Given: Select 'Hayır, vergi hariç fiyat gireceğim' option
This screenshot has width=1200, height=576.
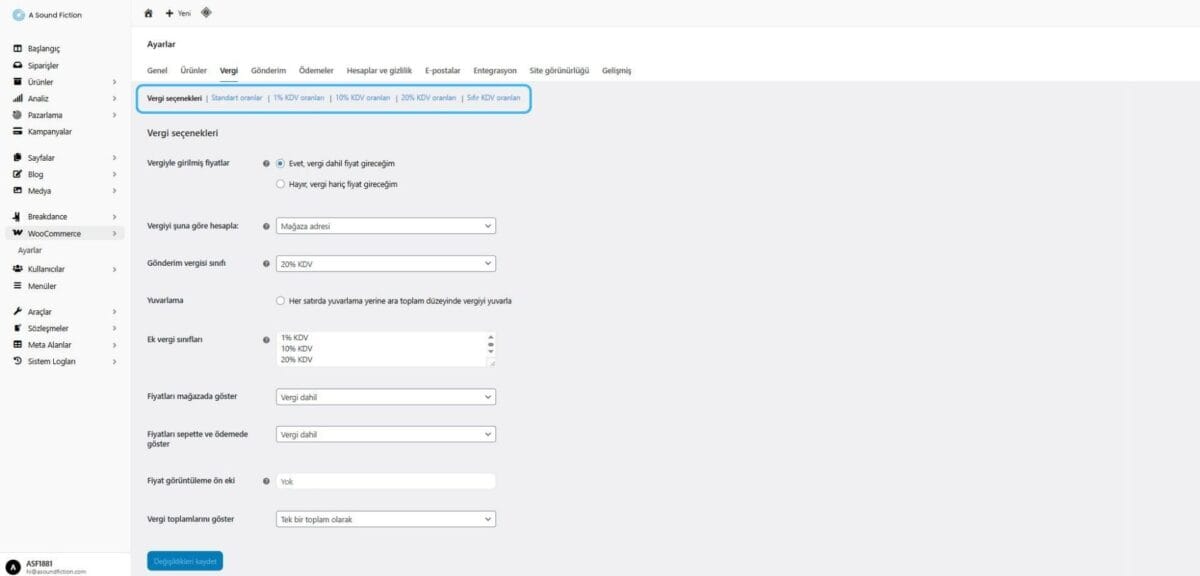Looking at the screenshot, I should coord(280,184).
